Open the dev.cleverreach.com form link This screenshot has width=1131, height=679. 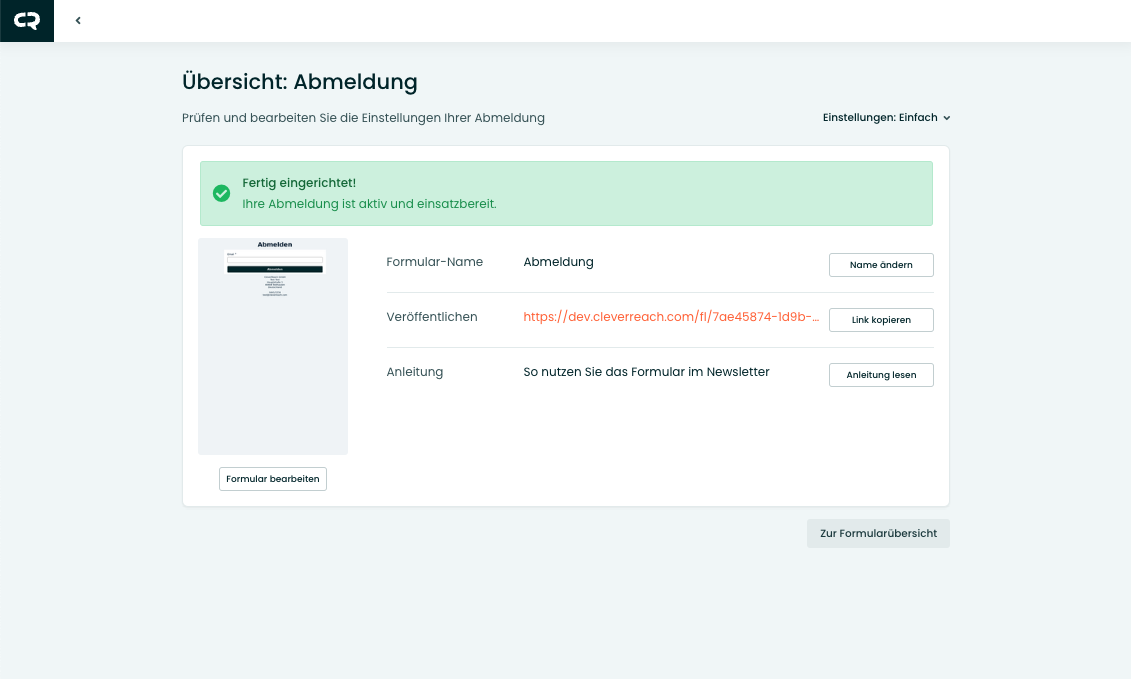(x=671, y=317)
